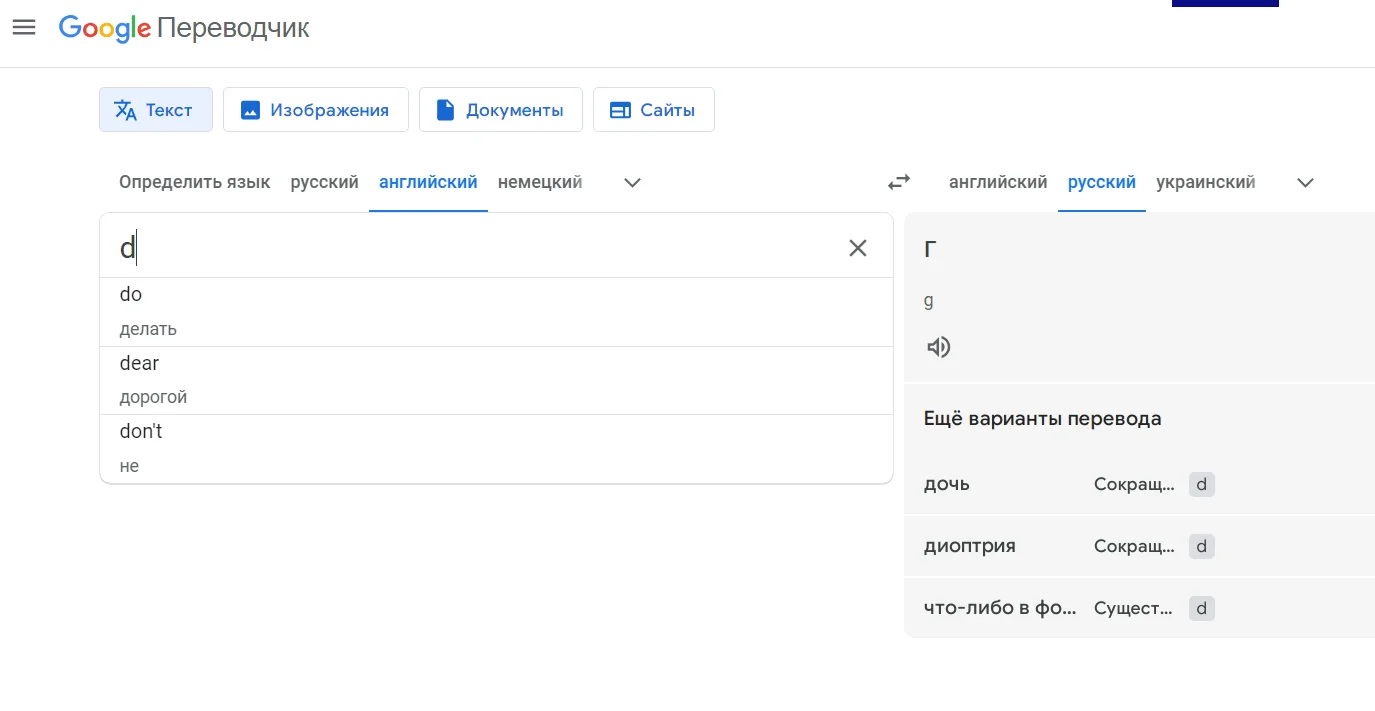
Task: Select the дочь translation variant
Action: point(946,484)
